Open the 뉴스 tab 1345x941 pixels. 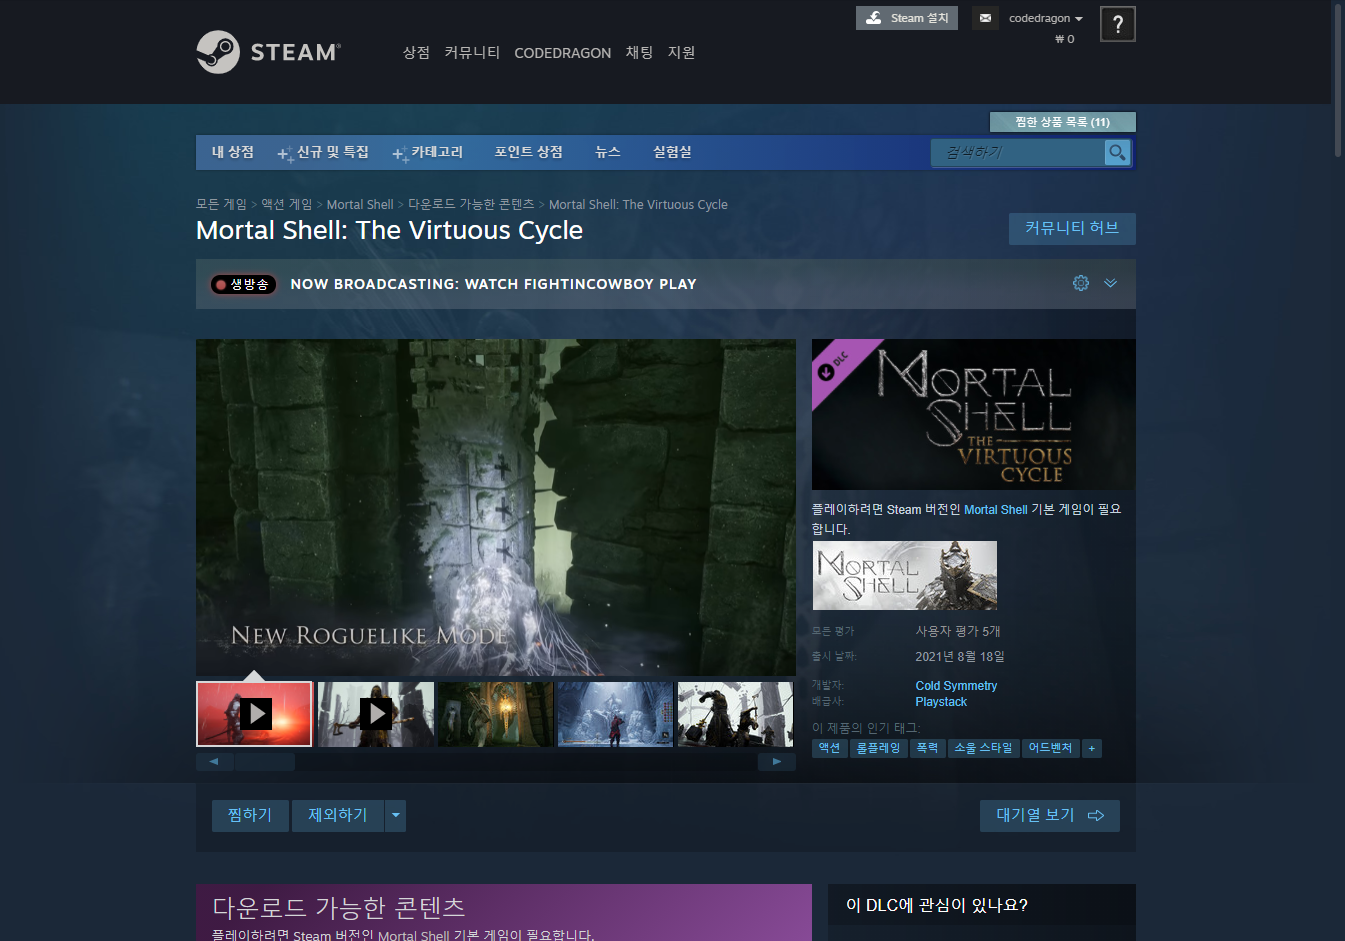tap(608, 152)
